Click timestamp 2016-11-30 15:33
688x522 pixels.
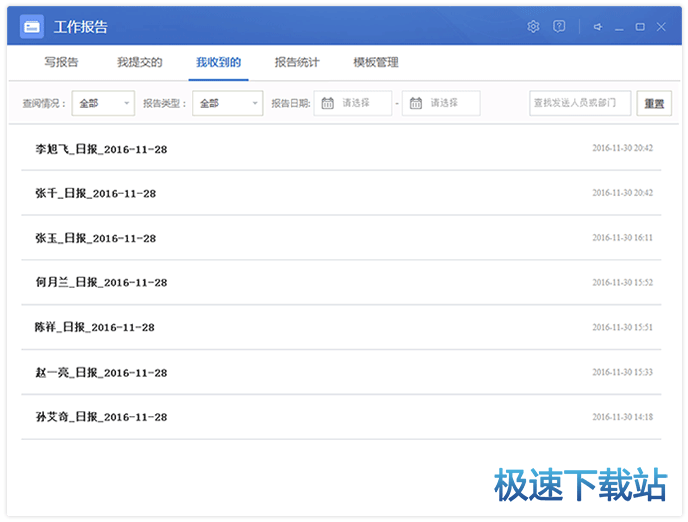tap(622, 372)
